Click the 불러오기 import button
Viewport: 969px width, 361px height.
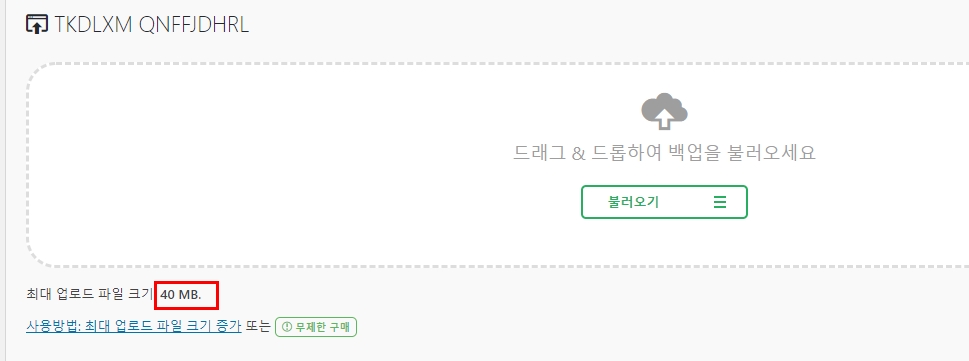pos(664,202)
